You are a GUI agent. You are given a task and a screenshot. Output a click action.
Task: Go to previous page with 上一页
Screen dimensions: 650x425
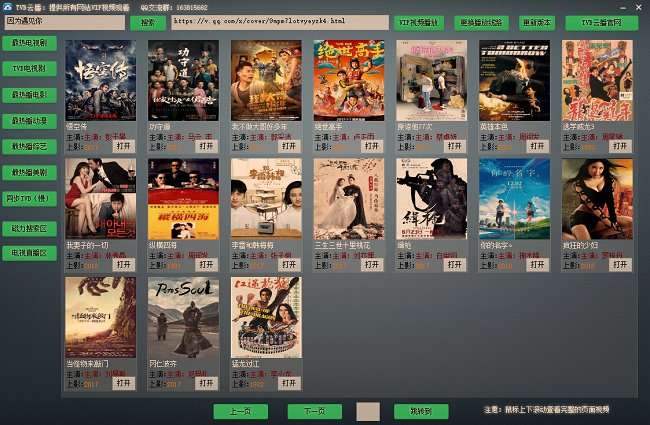(240, 412)
